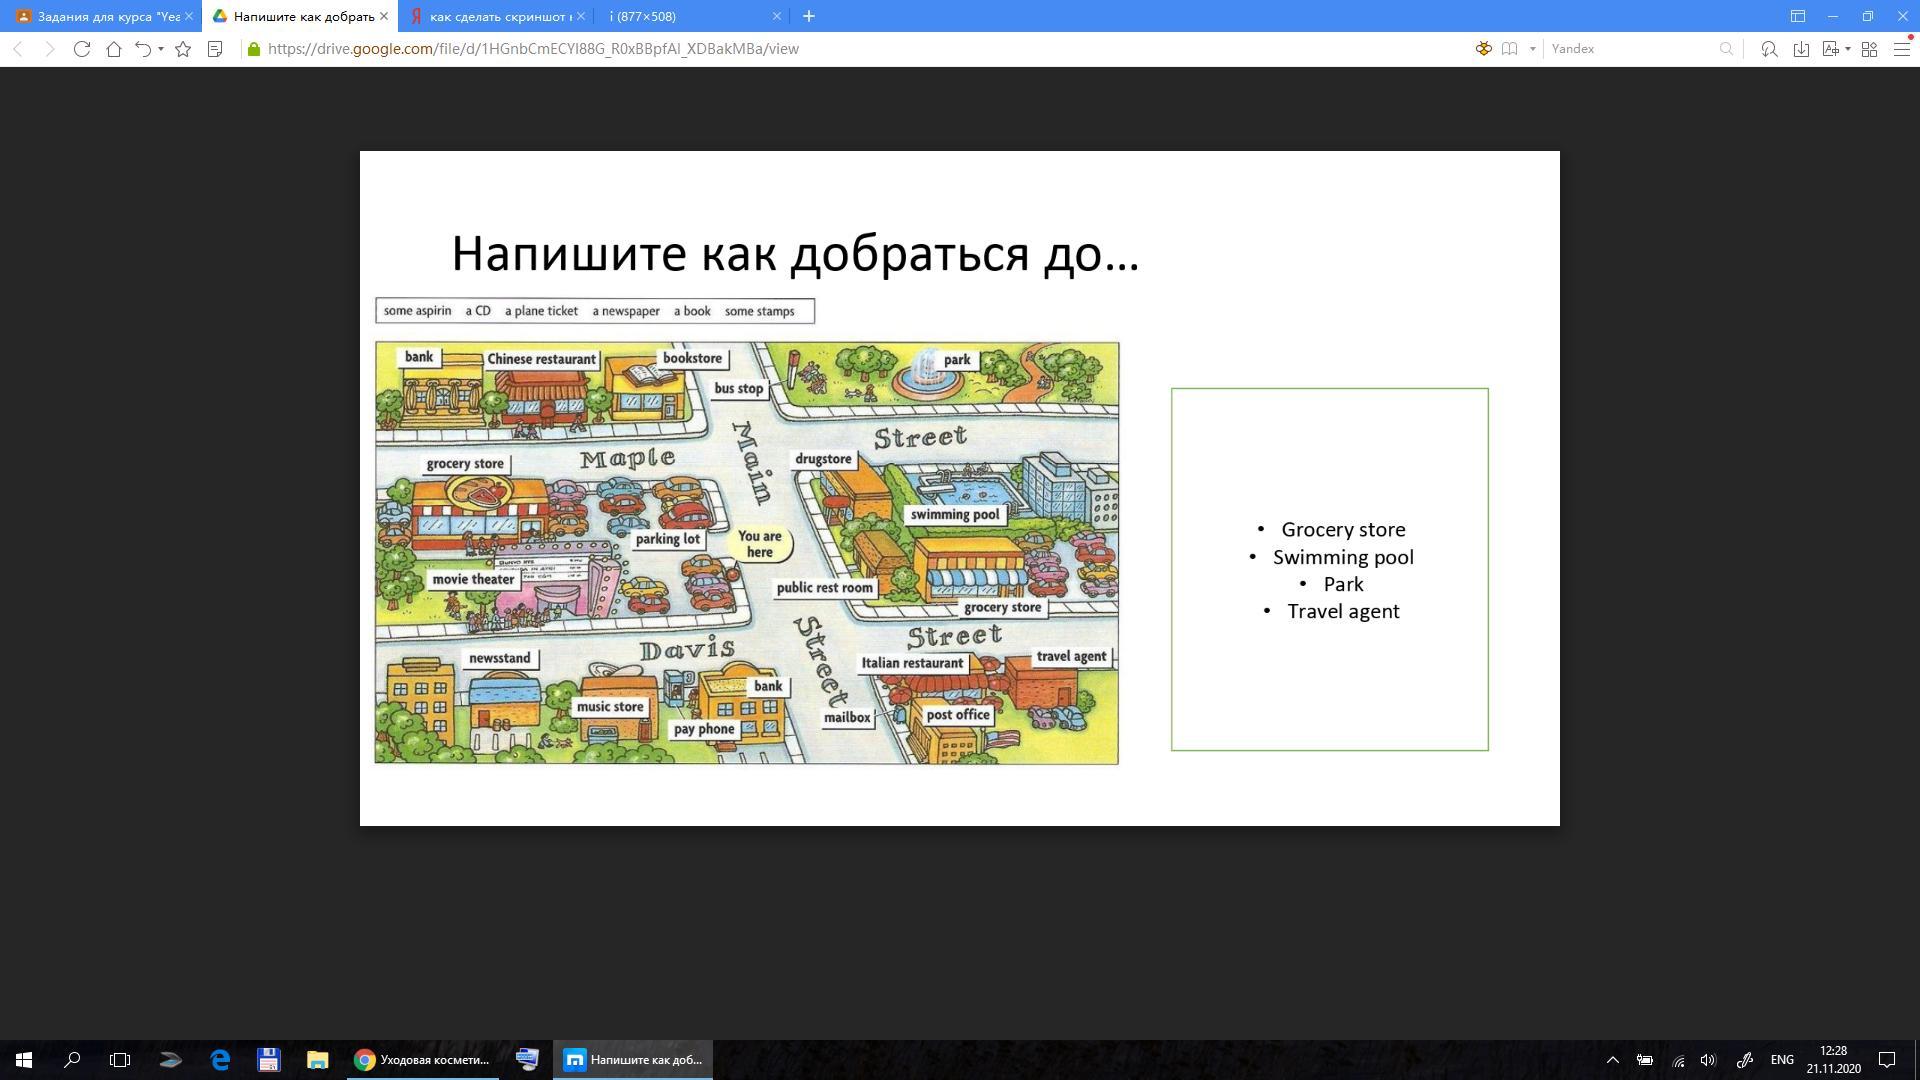Switch to the 'Задания для курса' tab
Viewport: 1920px width, 1080px height.
[x=100, y=16]
